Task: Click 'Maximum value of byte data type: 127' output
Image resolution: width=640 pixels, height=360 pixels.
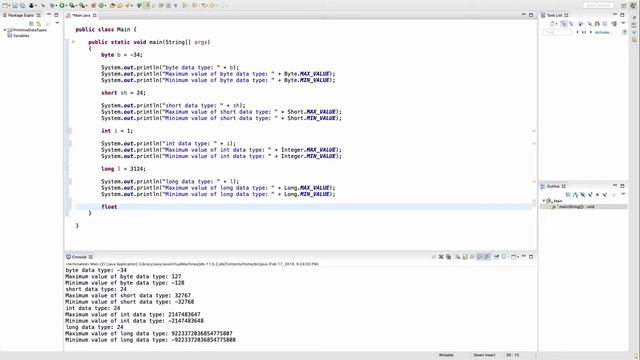Action: 123,276
